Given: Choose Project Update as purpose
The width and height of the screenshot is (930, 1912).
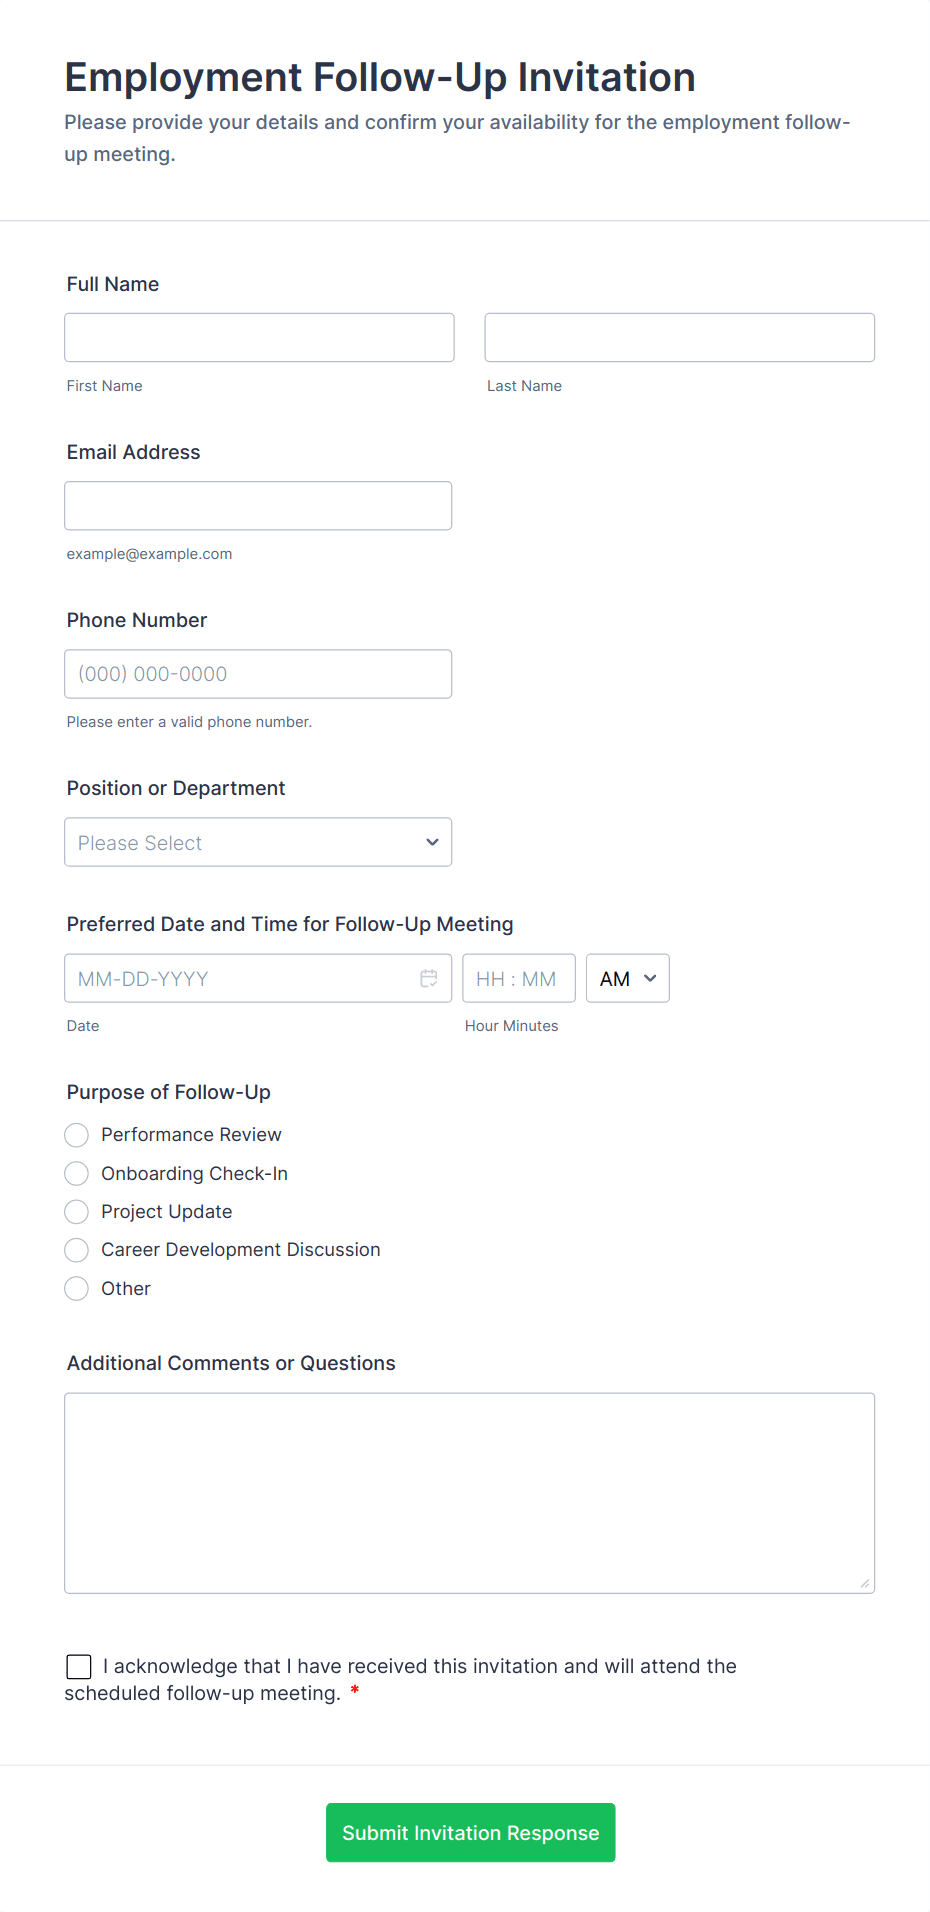Looking at the screenshot, I should (x=77, y=1212).
